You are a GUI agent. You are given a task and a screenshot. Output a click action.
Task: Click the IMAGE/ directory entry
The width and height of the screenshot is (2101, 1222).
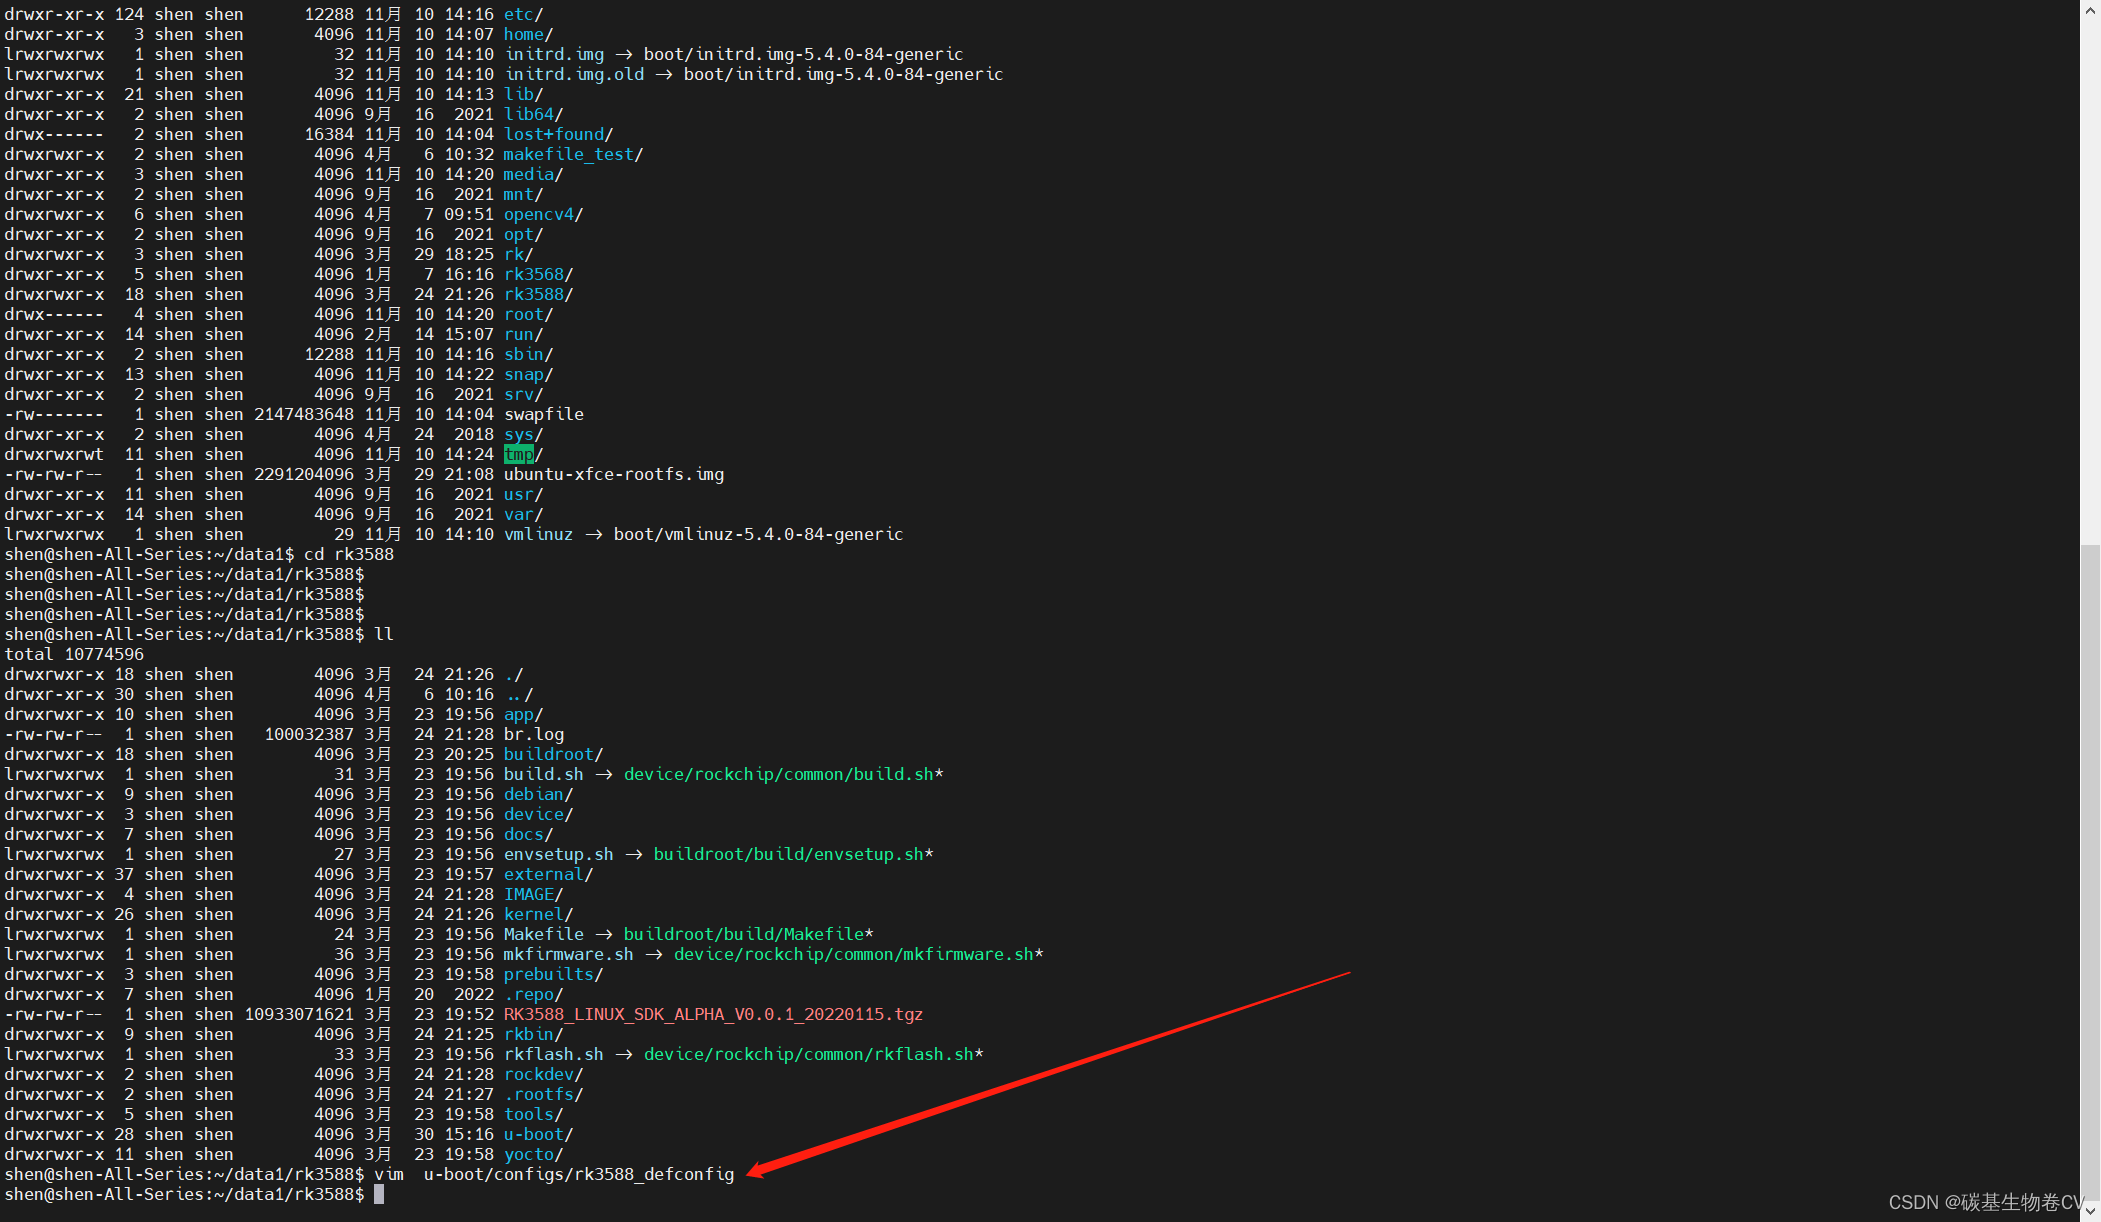click(534, 894)
